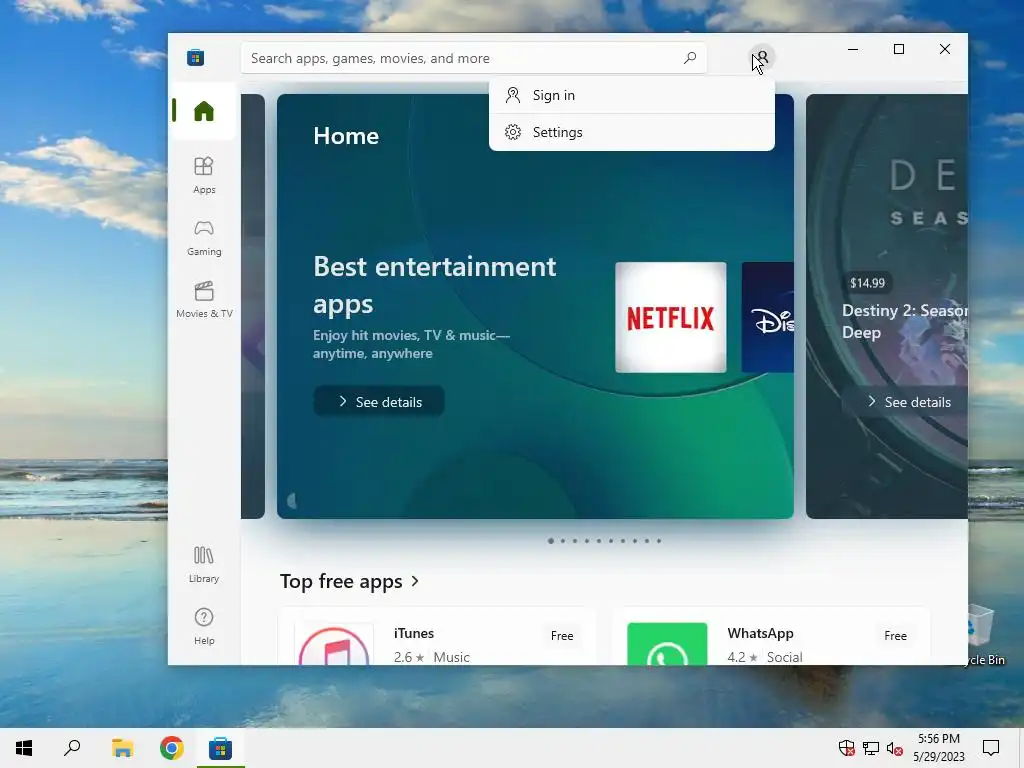Screen dimensions: 1024x768
Task: Open Settings from the profile menu
Action: (x=632, y=132)
